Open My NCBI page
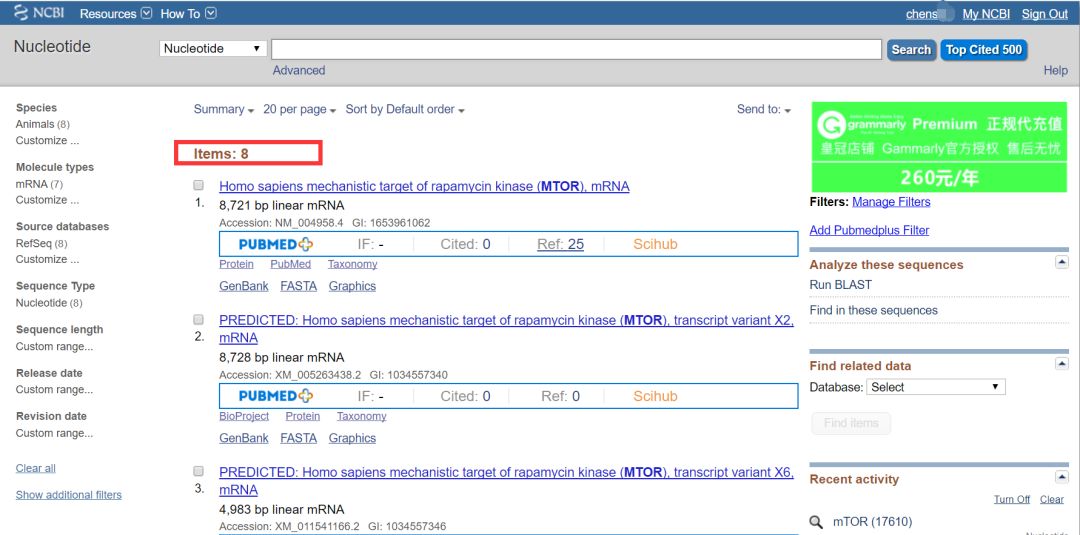This screenshot has width=1080, height=535. [986, 14]
